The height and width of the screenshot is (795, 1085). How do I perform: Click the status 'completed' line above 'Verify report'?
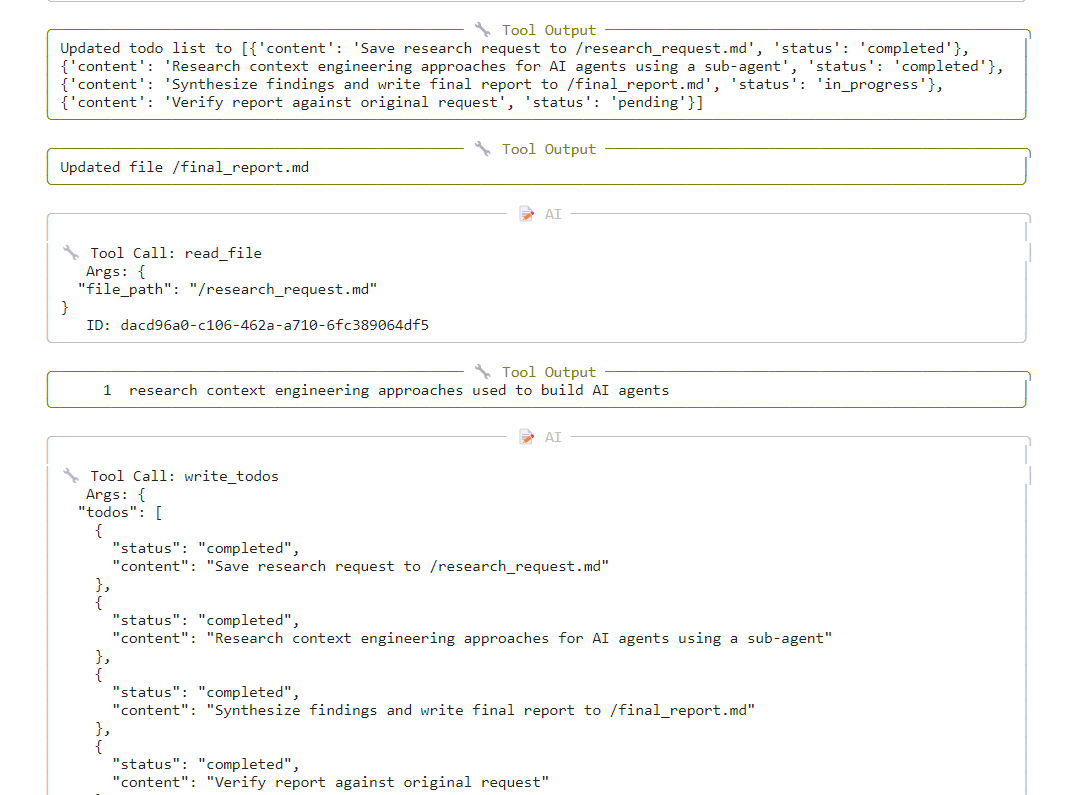(x=206, y=764)
